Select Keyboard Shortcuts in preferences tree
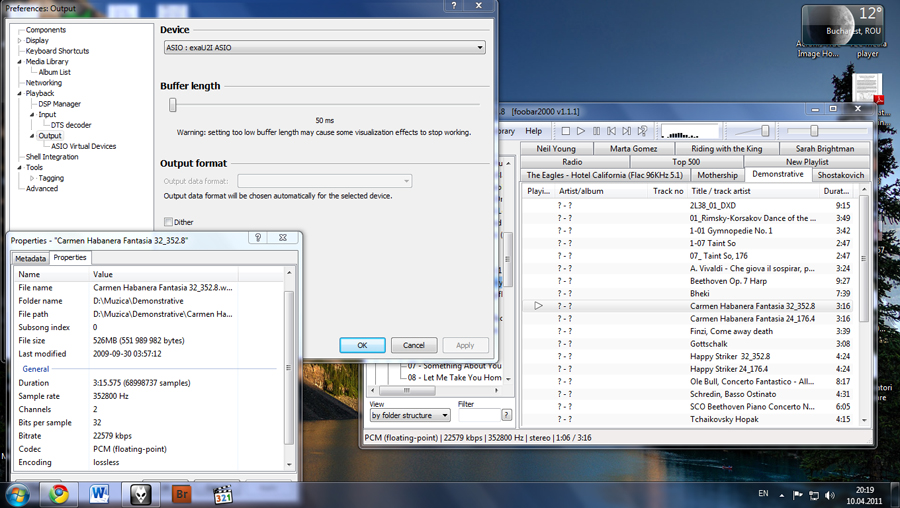 point(57,51)
